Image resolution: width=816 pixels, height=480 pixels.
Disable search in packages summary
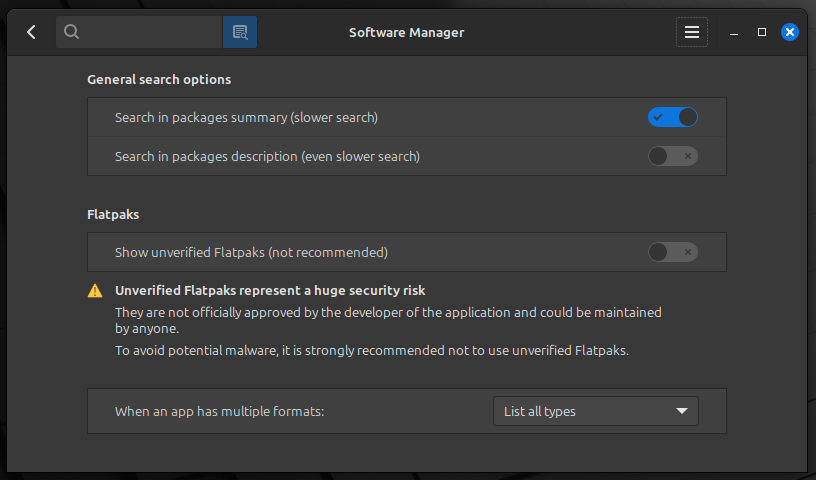672,117
